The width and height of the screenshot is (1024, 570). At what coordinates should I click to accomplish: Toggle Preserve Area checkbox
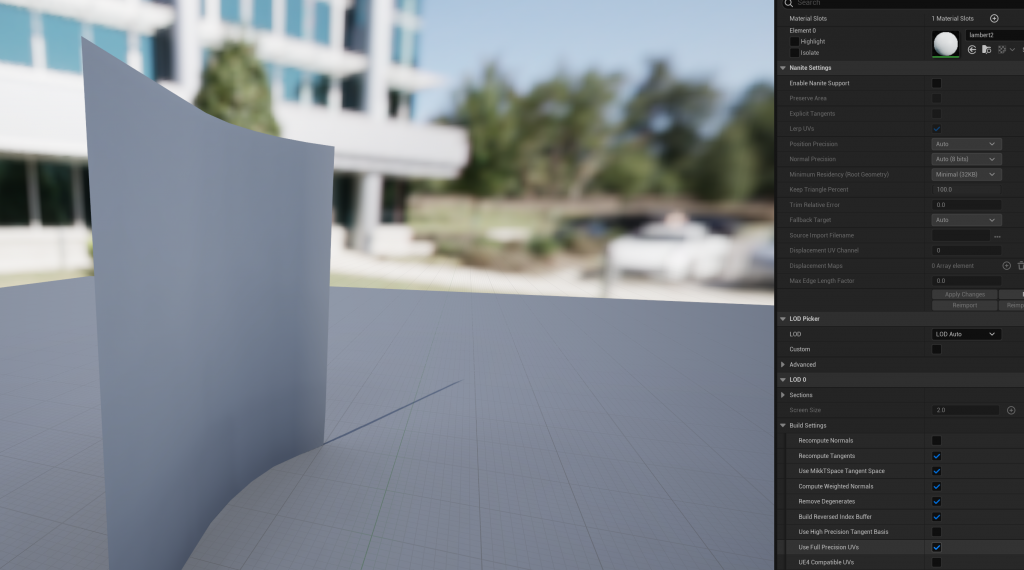[936, 99]
